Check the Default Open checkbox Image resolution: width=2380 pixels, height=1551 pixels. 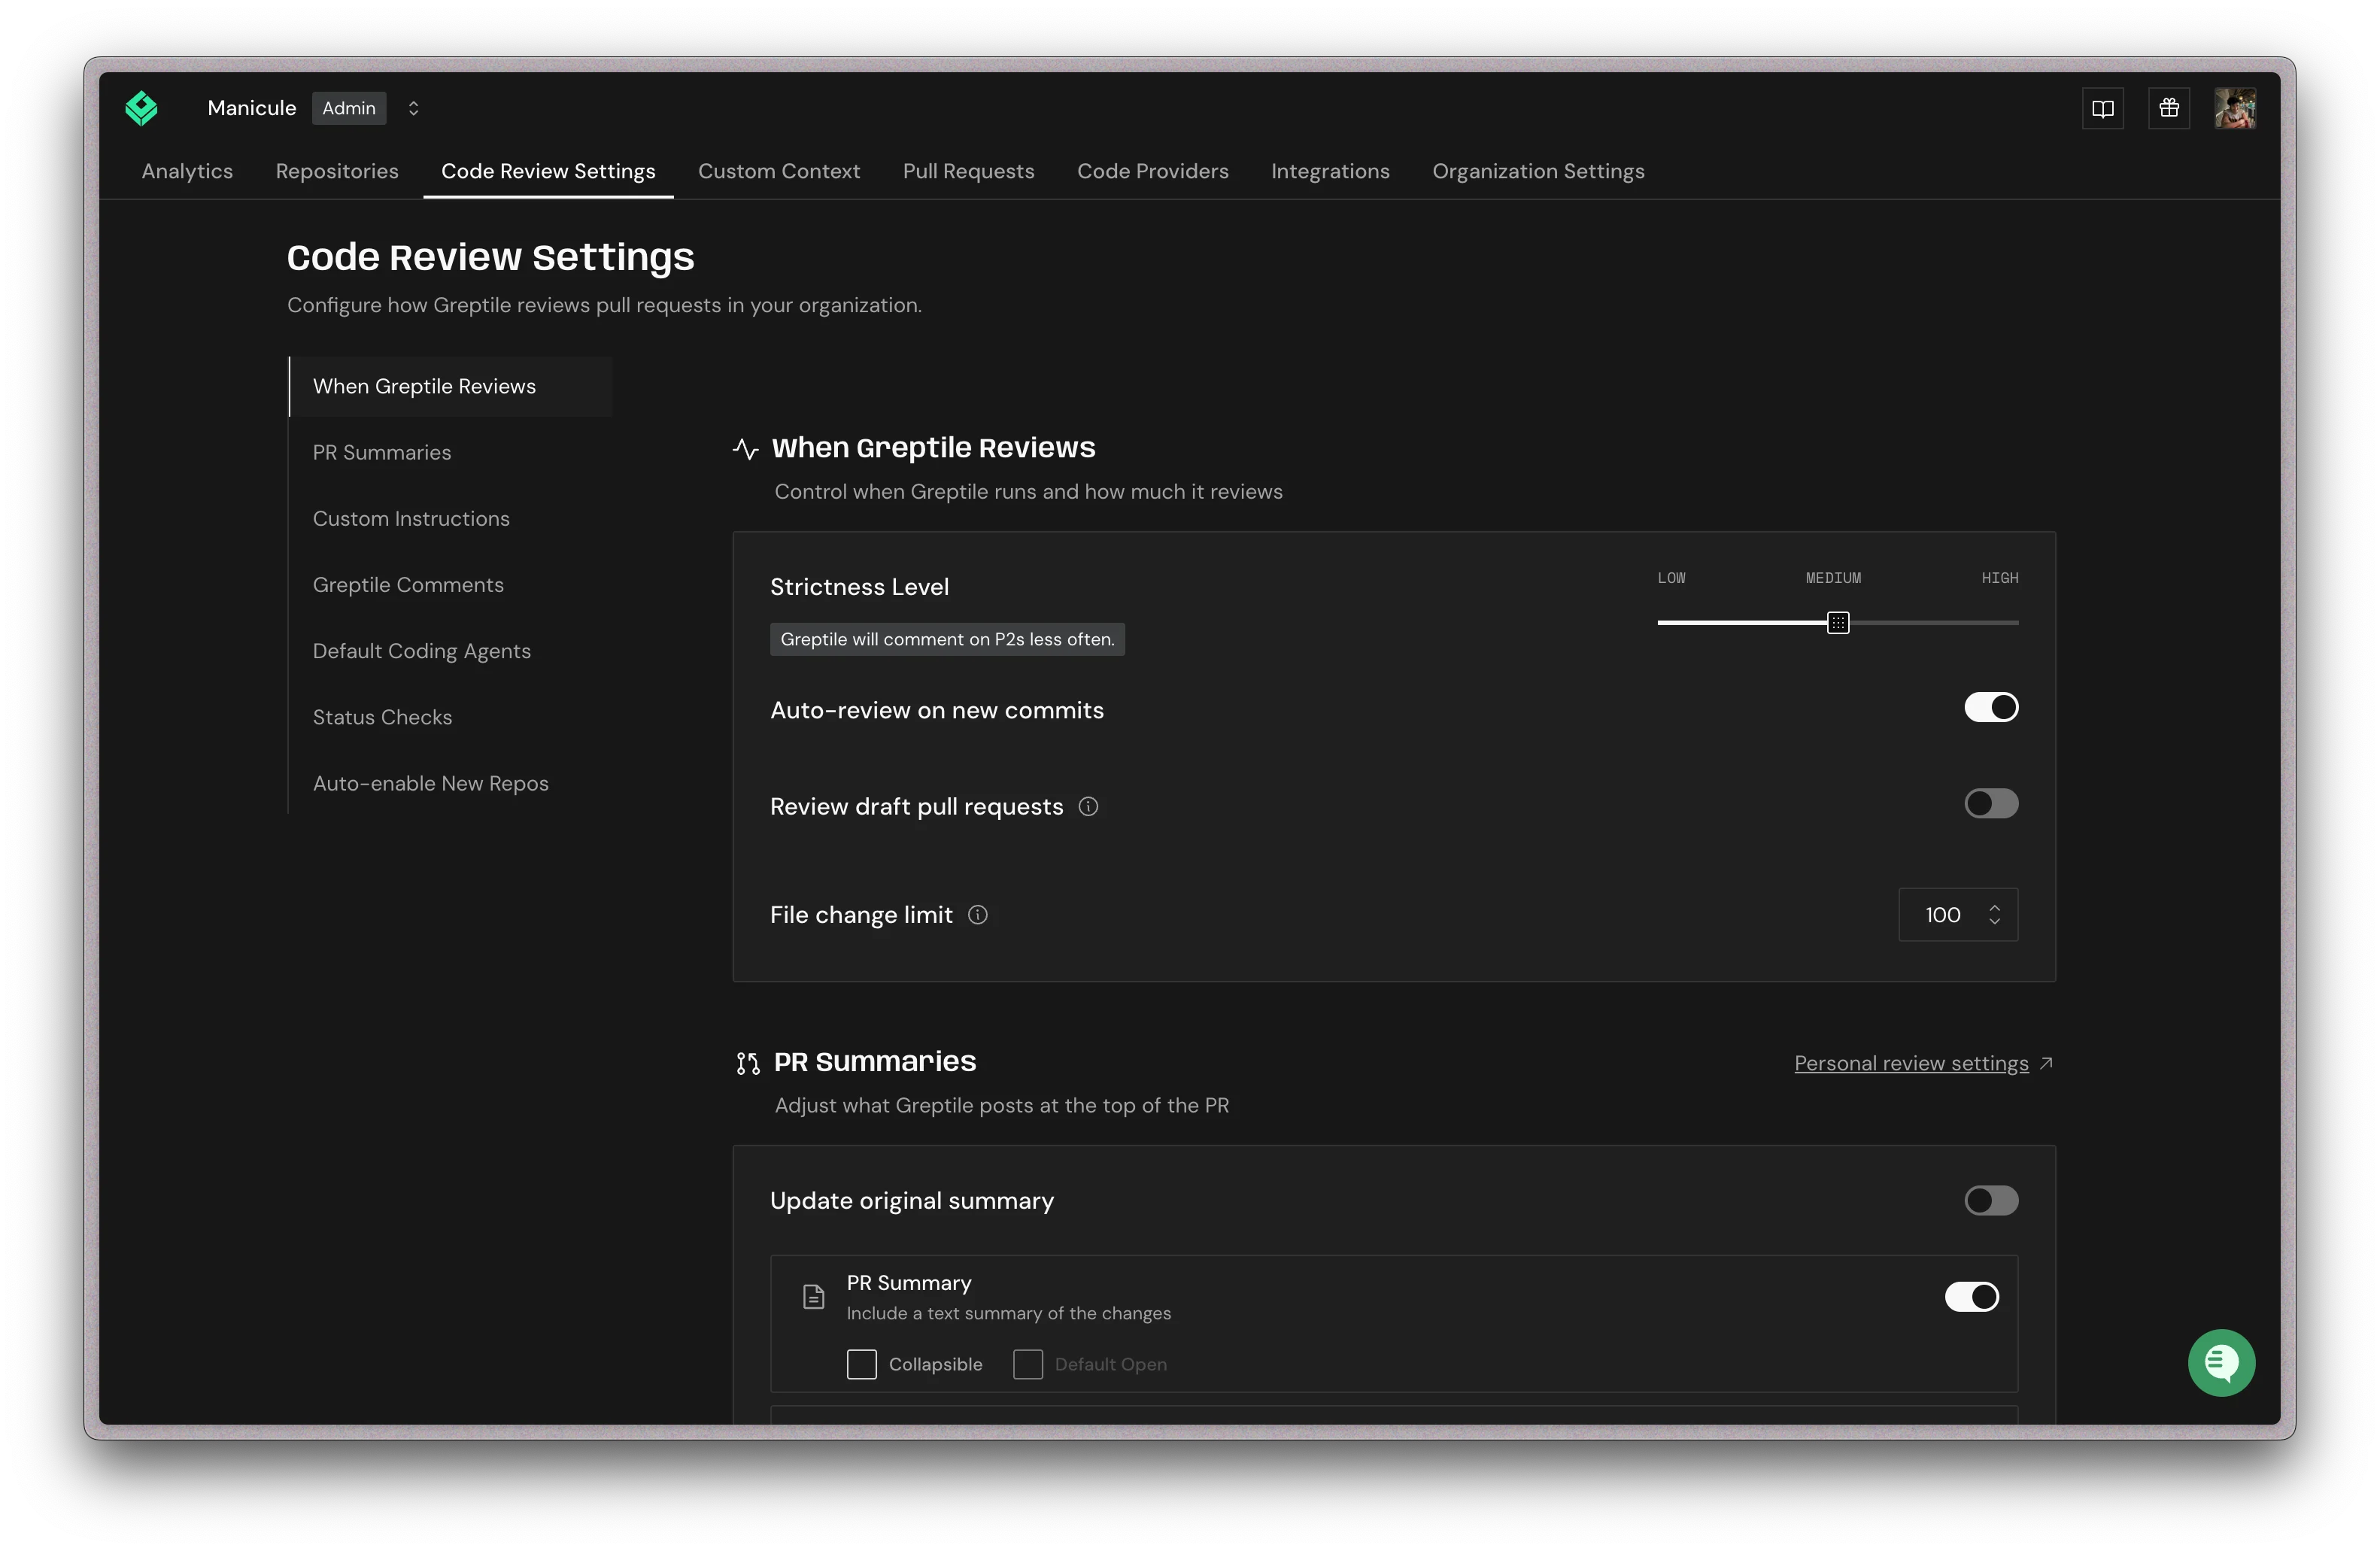pyautogui.click(x=1028, y=1365)
